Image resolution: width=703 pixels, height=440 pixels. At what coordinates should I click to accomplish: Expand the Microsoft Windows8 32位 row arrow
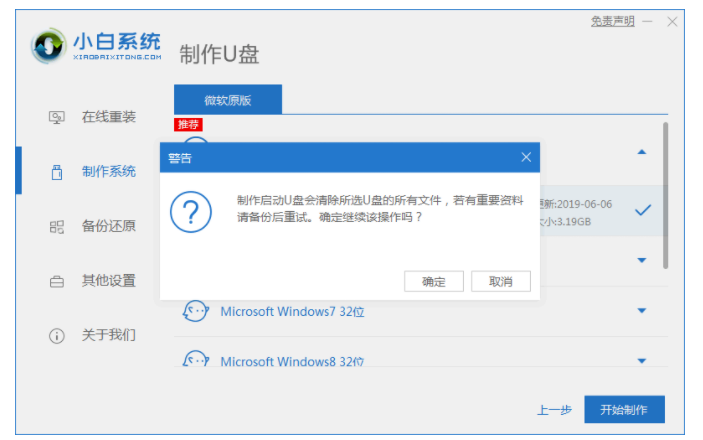pyautogui.click(x=642, y=361)
